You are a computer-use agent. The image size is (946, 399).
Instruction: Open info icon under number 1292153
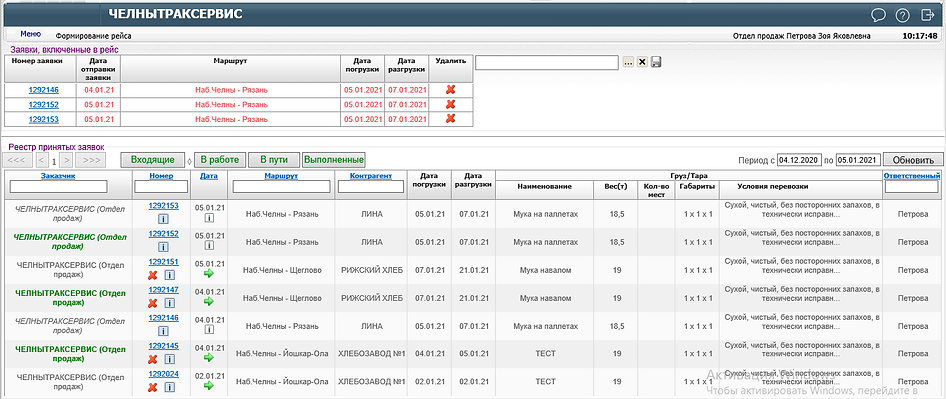click(x=163, y=218)
